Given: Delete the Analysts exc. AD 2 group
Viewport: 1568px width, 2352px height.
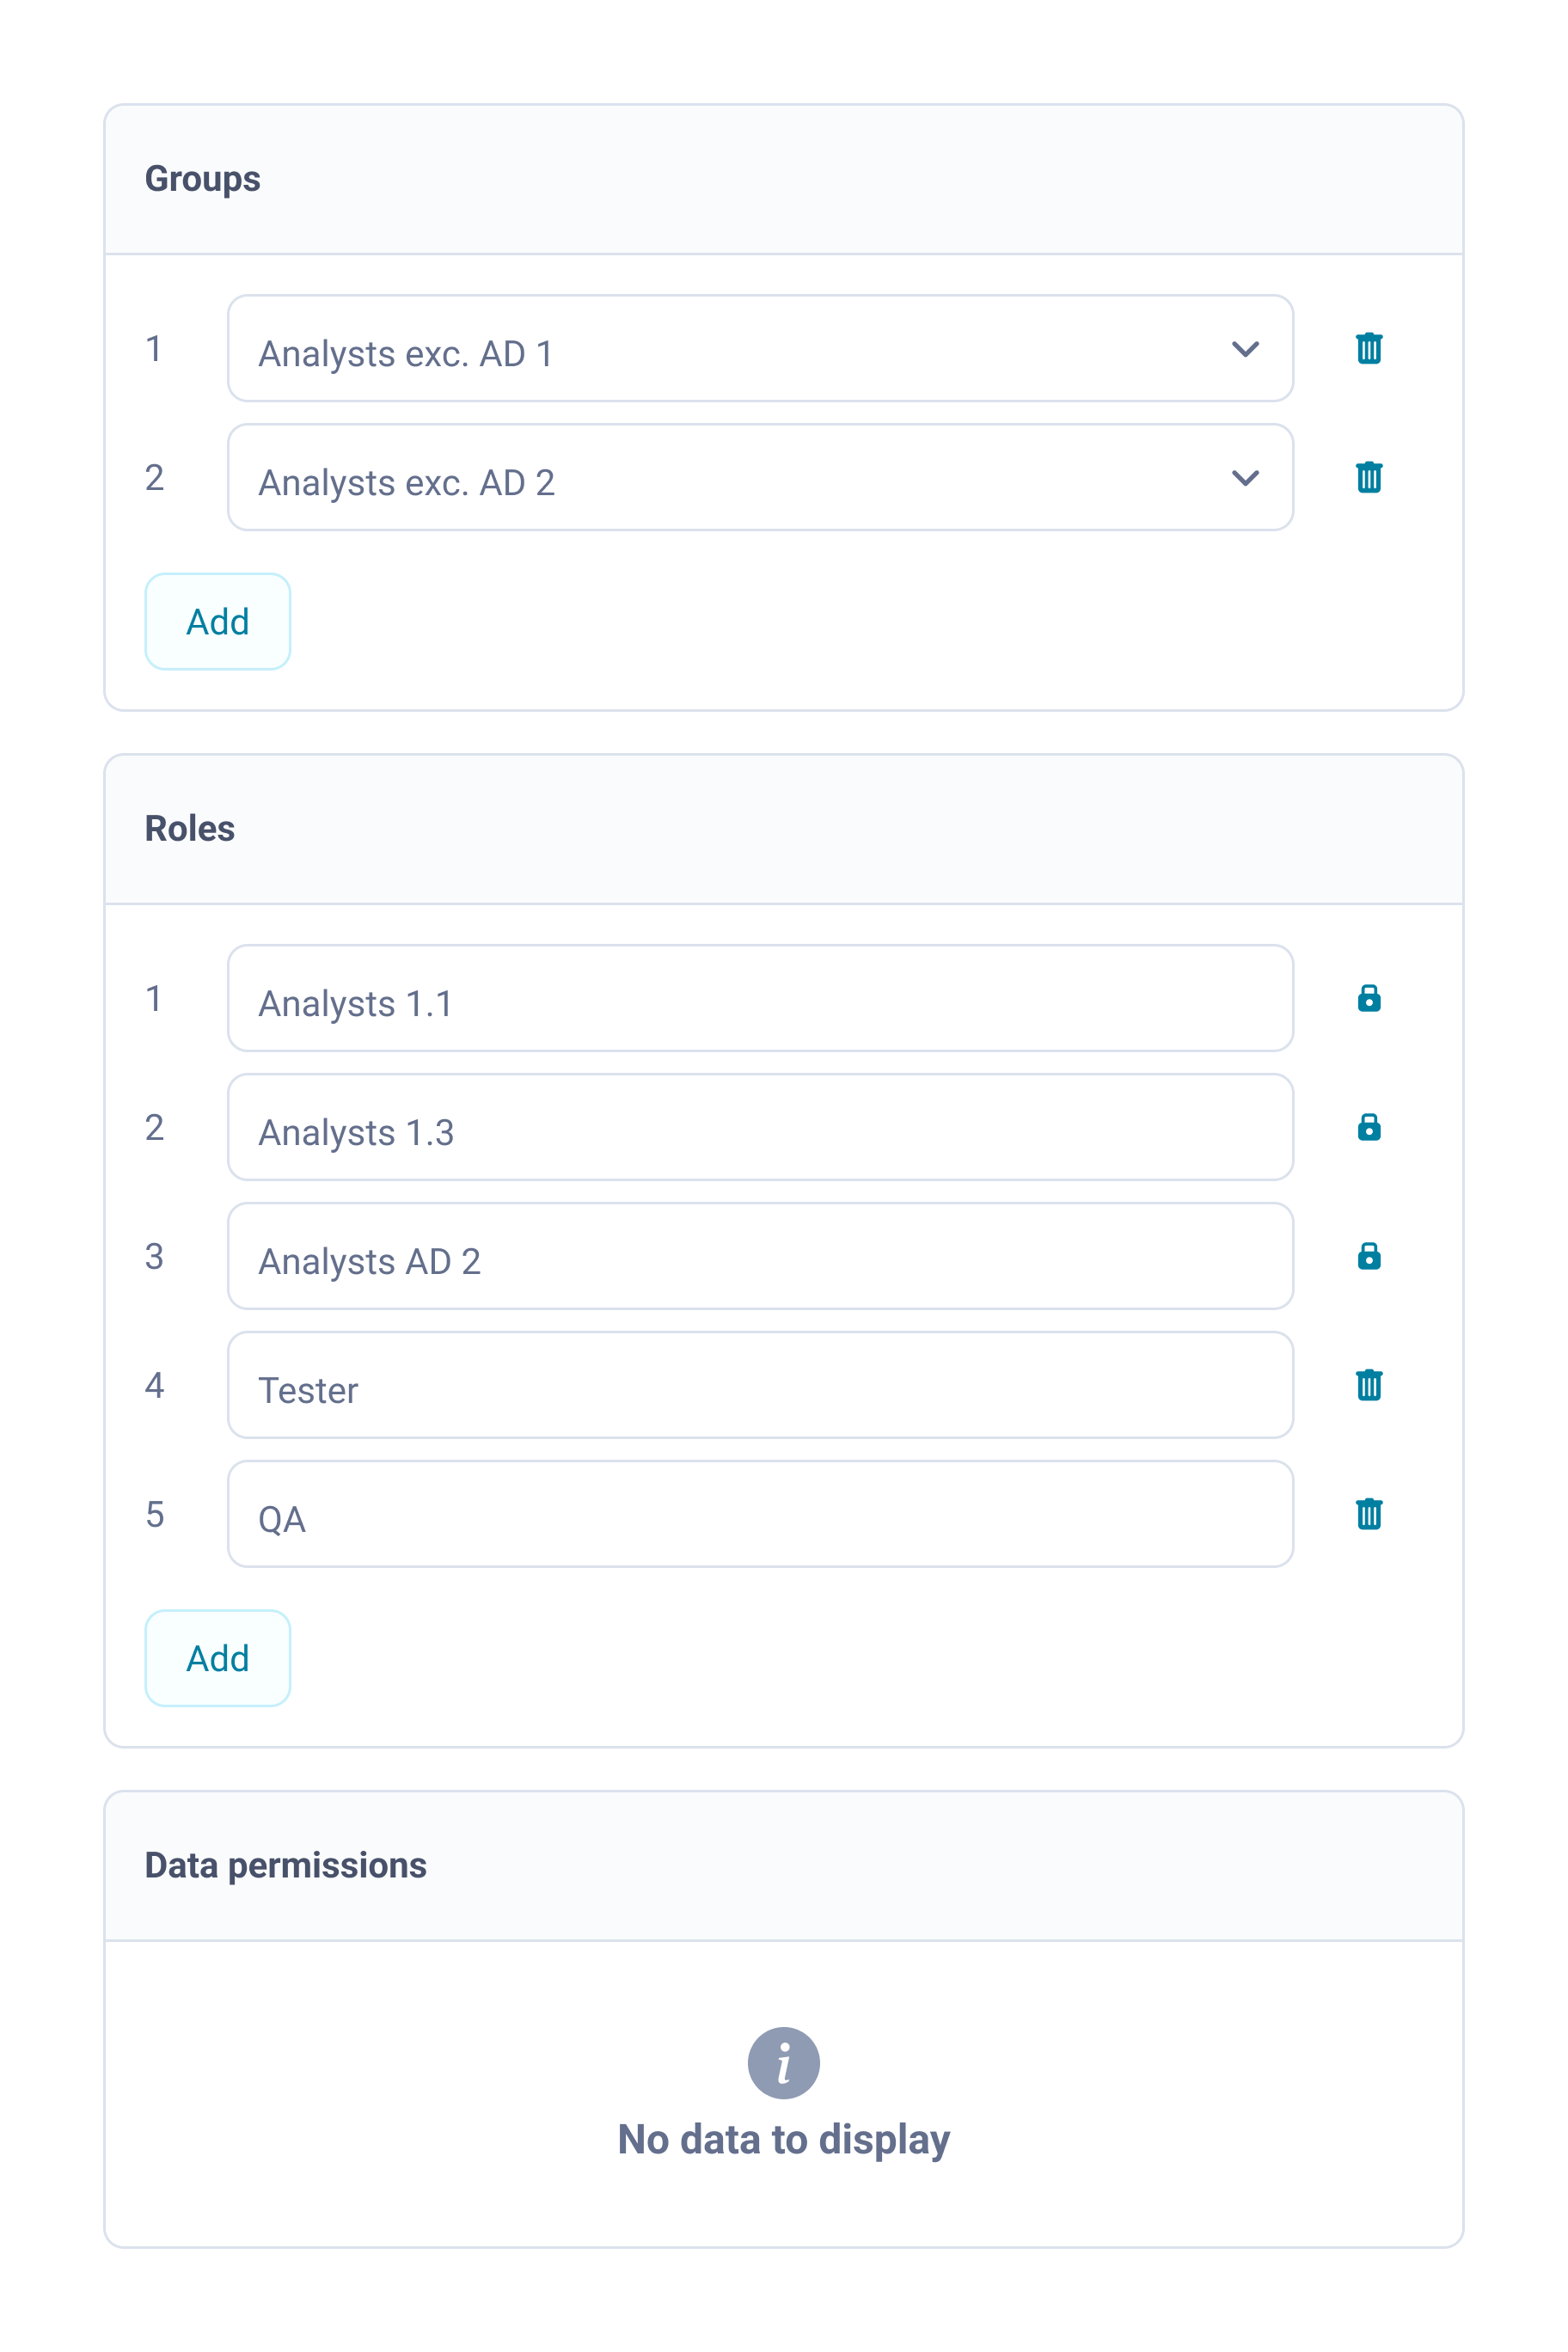Looking at the screenshot, I should click(1368, 478).
